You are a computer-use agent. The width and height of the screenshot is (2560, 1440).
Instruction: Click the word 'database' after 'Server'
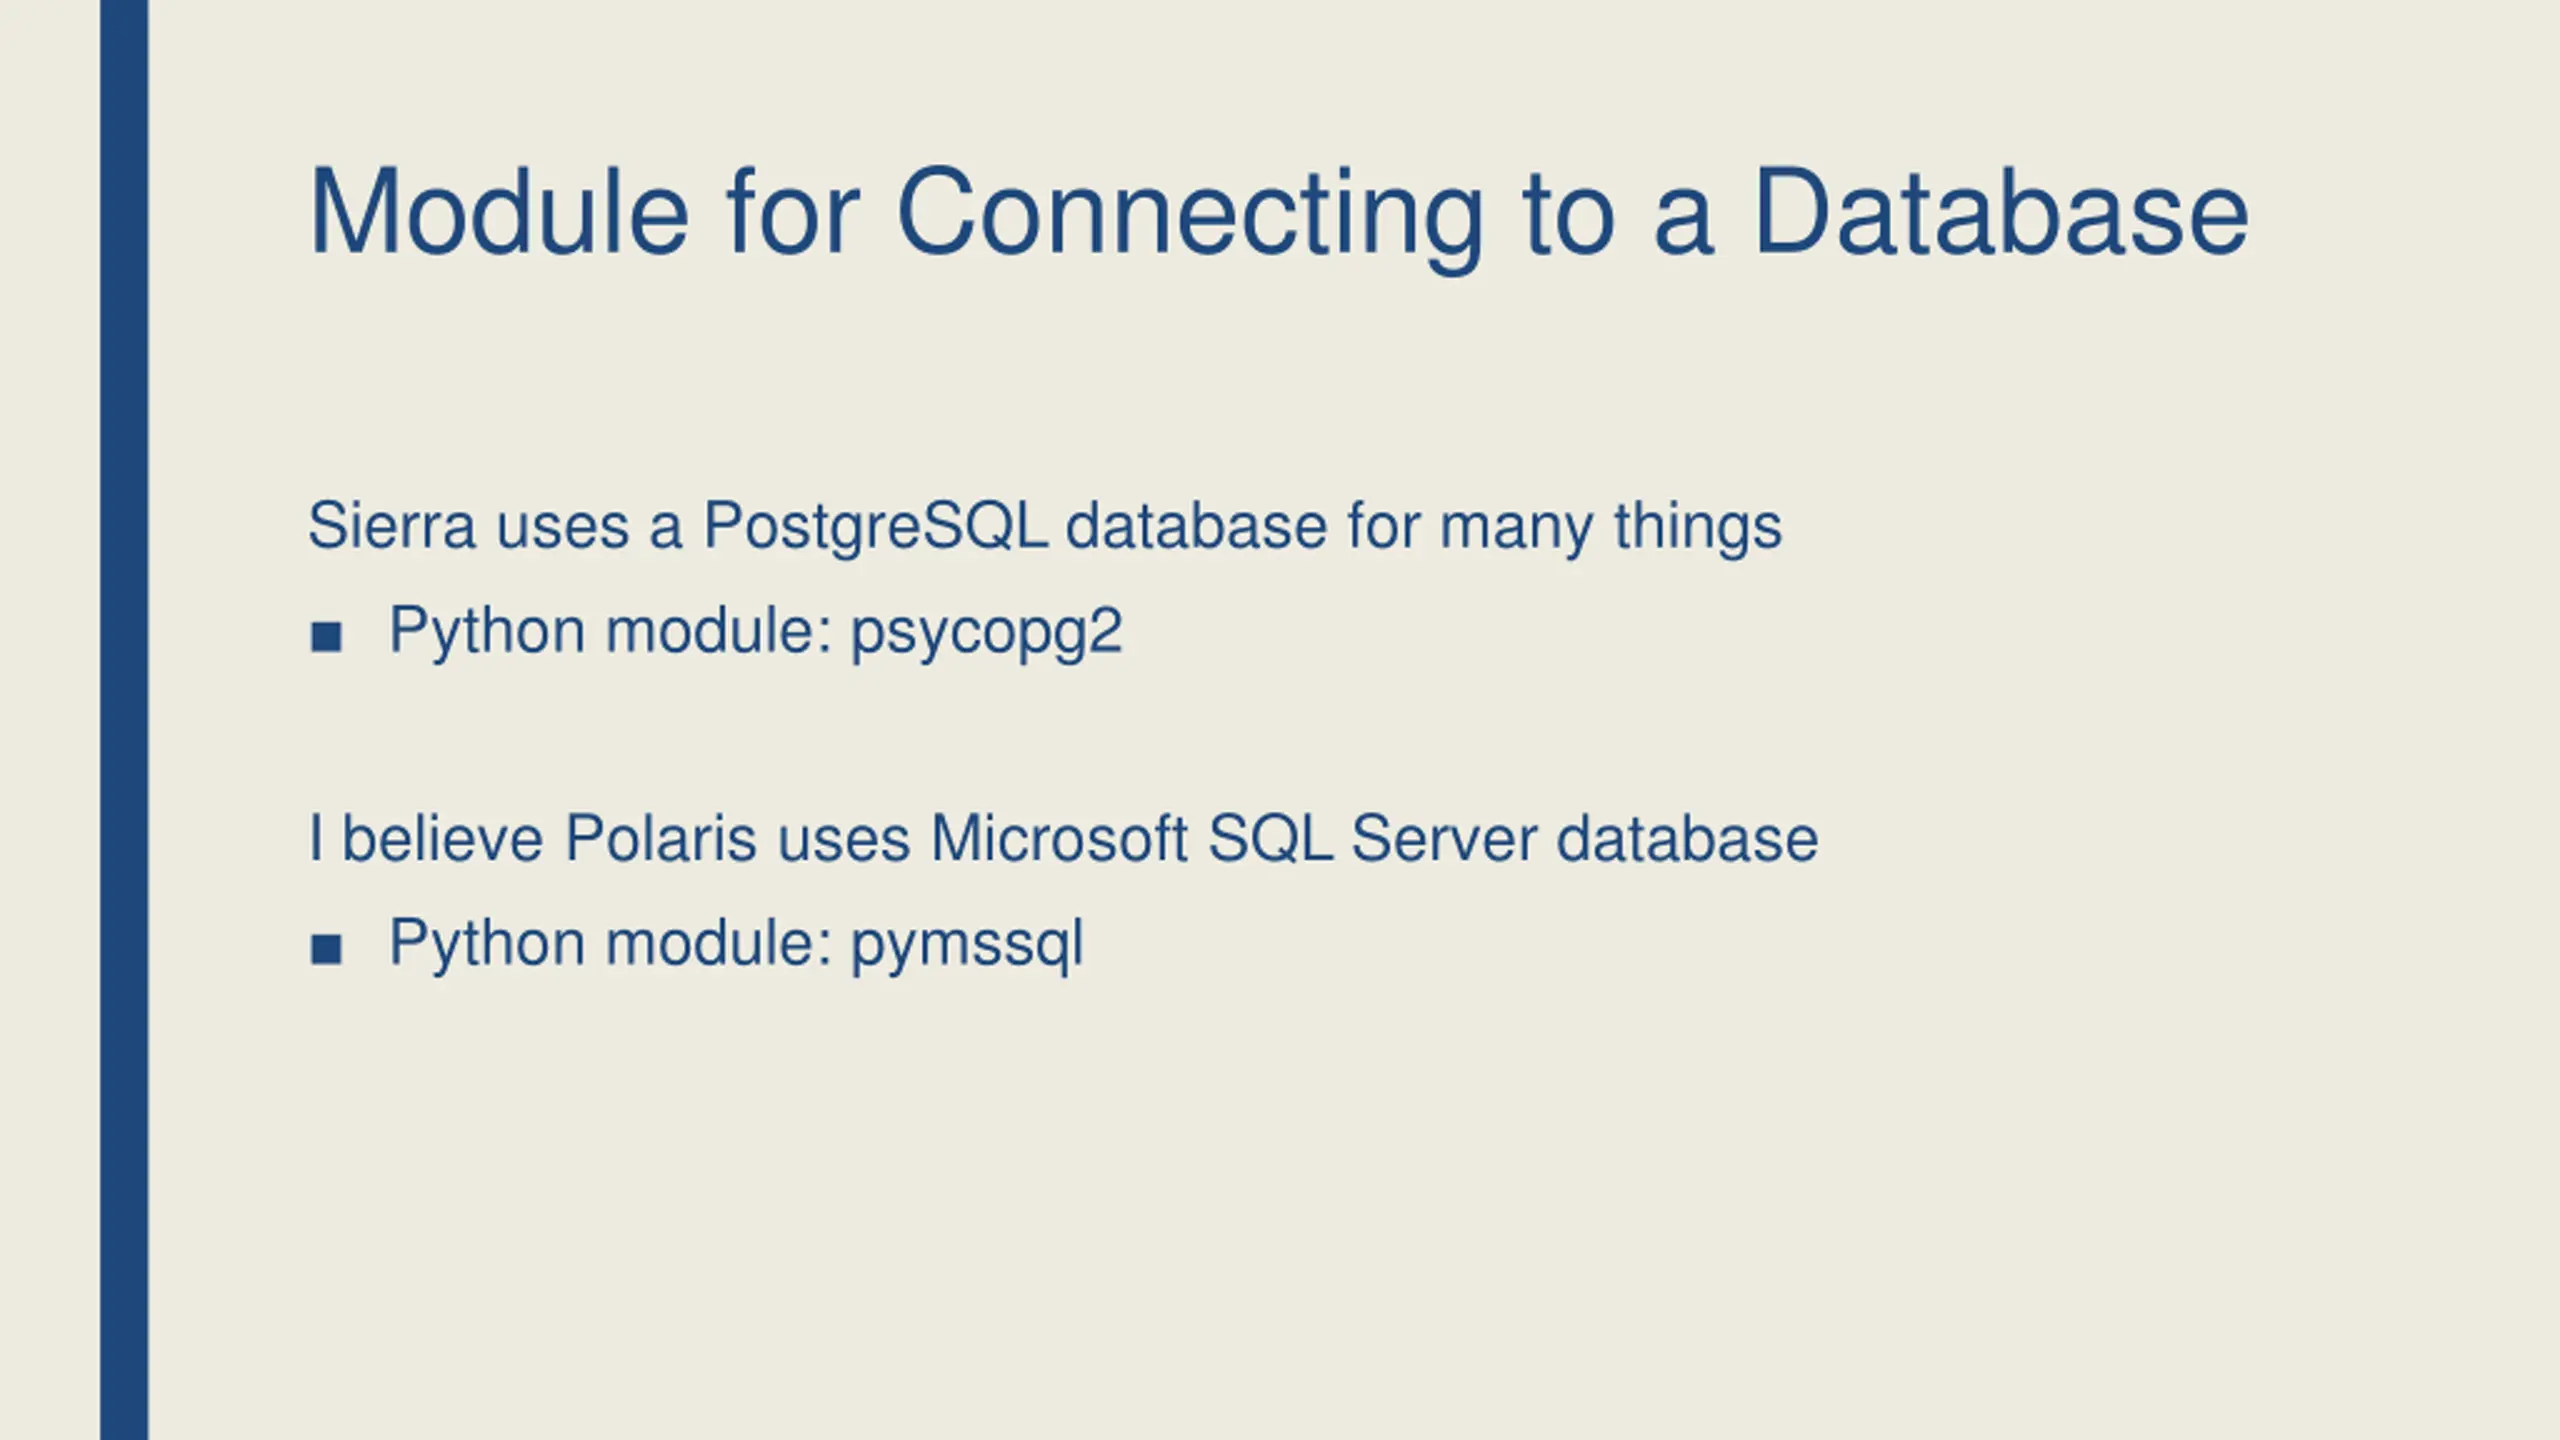1687,838
